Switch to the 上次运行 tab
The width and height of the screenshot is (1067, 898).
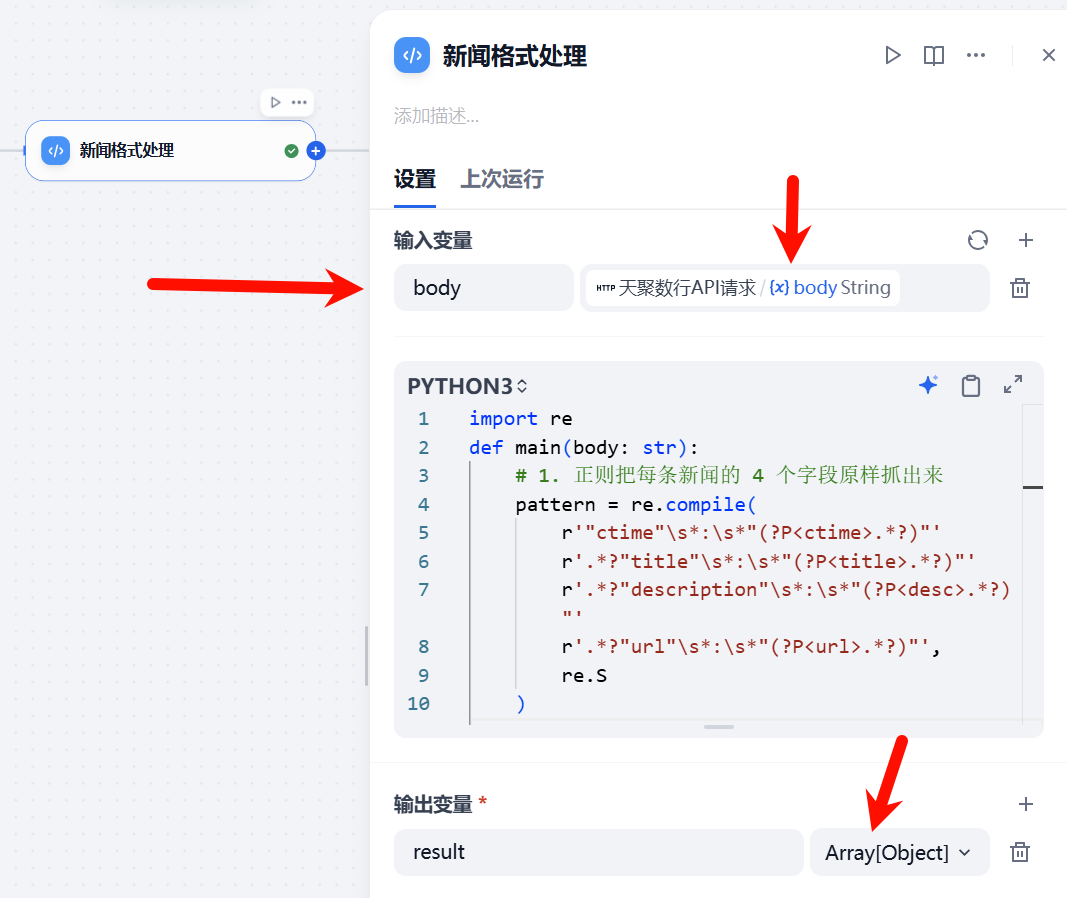(501, 180)
